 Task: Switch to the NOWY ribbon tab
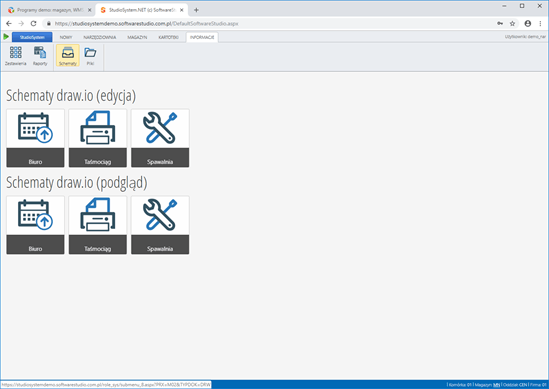(x=66, y=37)
